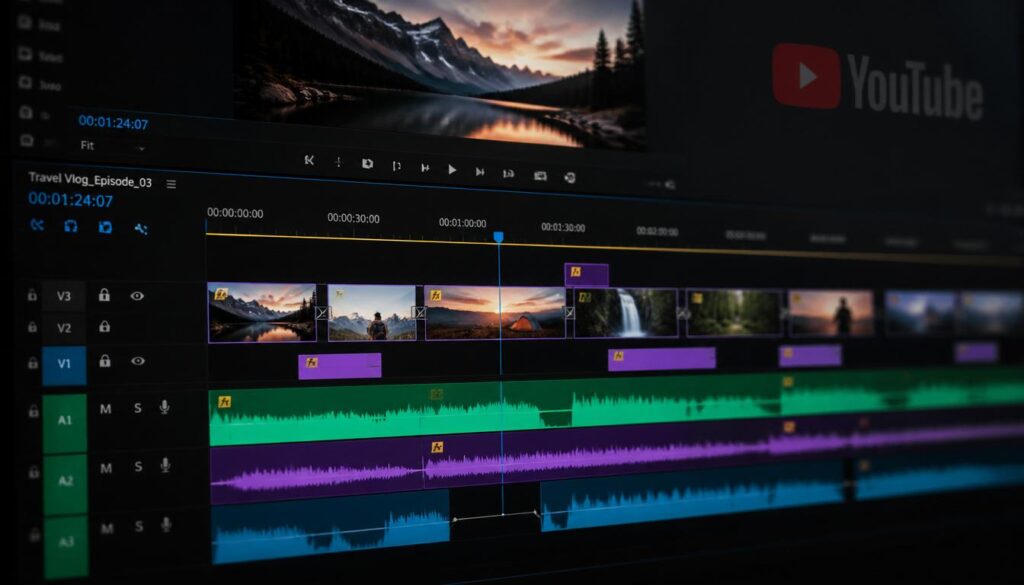Select the green forest clip
Screen dimensions: 1024x585
coord(734,313)
